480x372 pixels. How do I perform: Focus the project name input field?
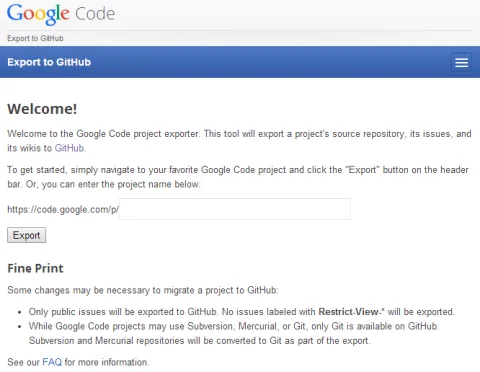pos(235,209)
